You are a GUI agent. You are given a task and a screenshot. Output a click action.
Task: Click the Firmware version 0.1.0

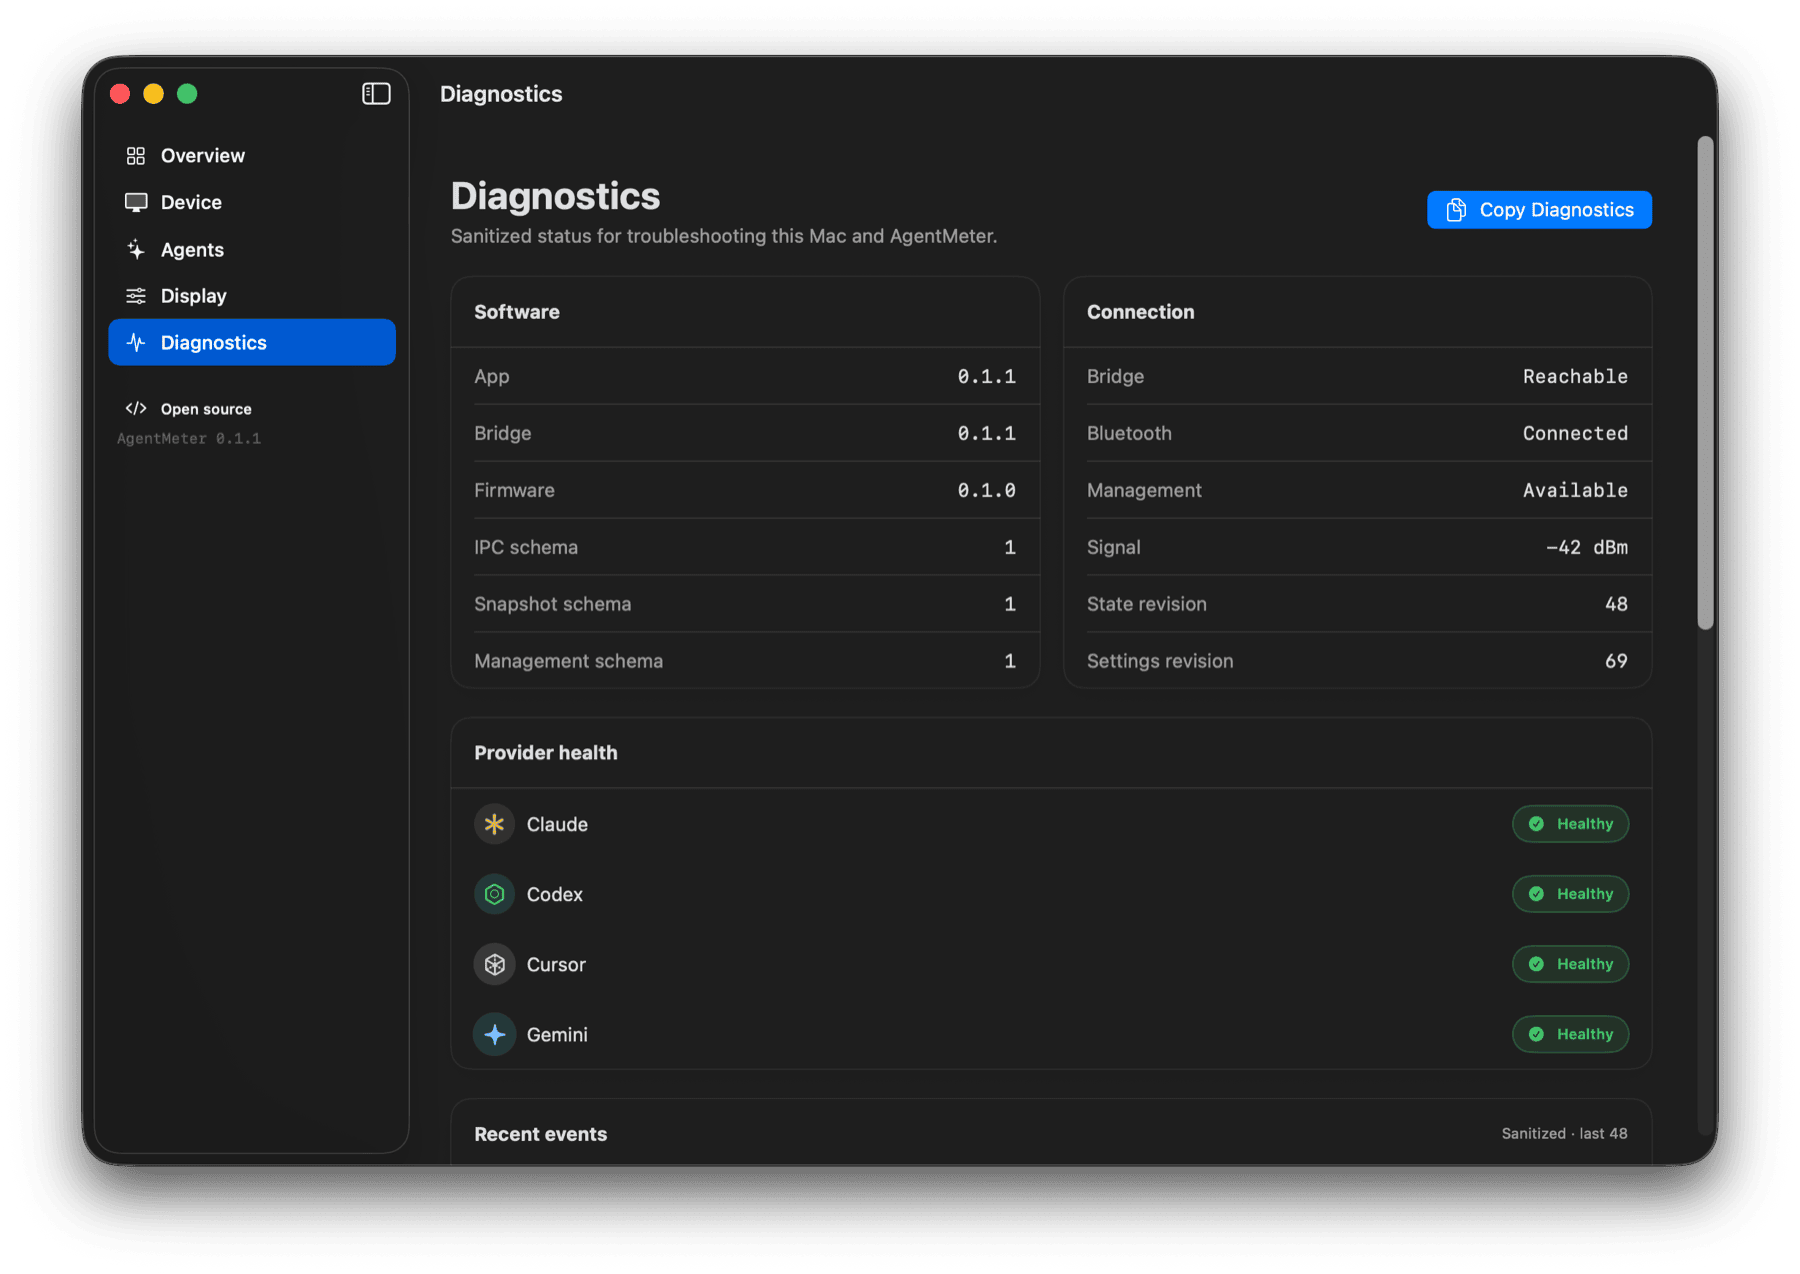[x=986, y=490]
